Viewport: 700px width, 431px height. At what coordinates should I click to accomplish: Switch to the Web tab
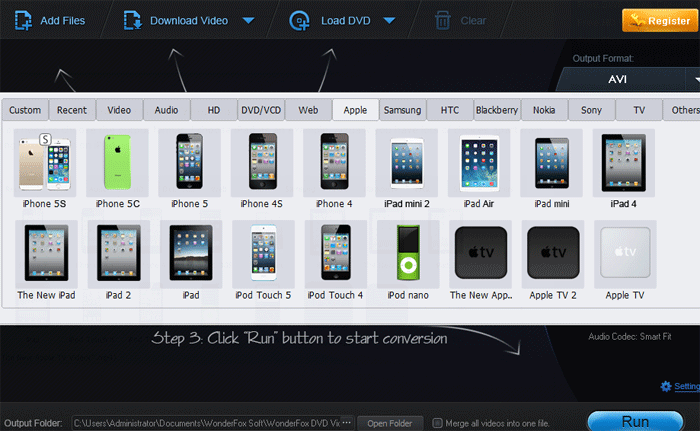(308, 110)
